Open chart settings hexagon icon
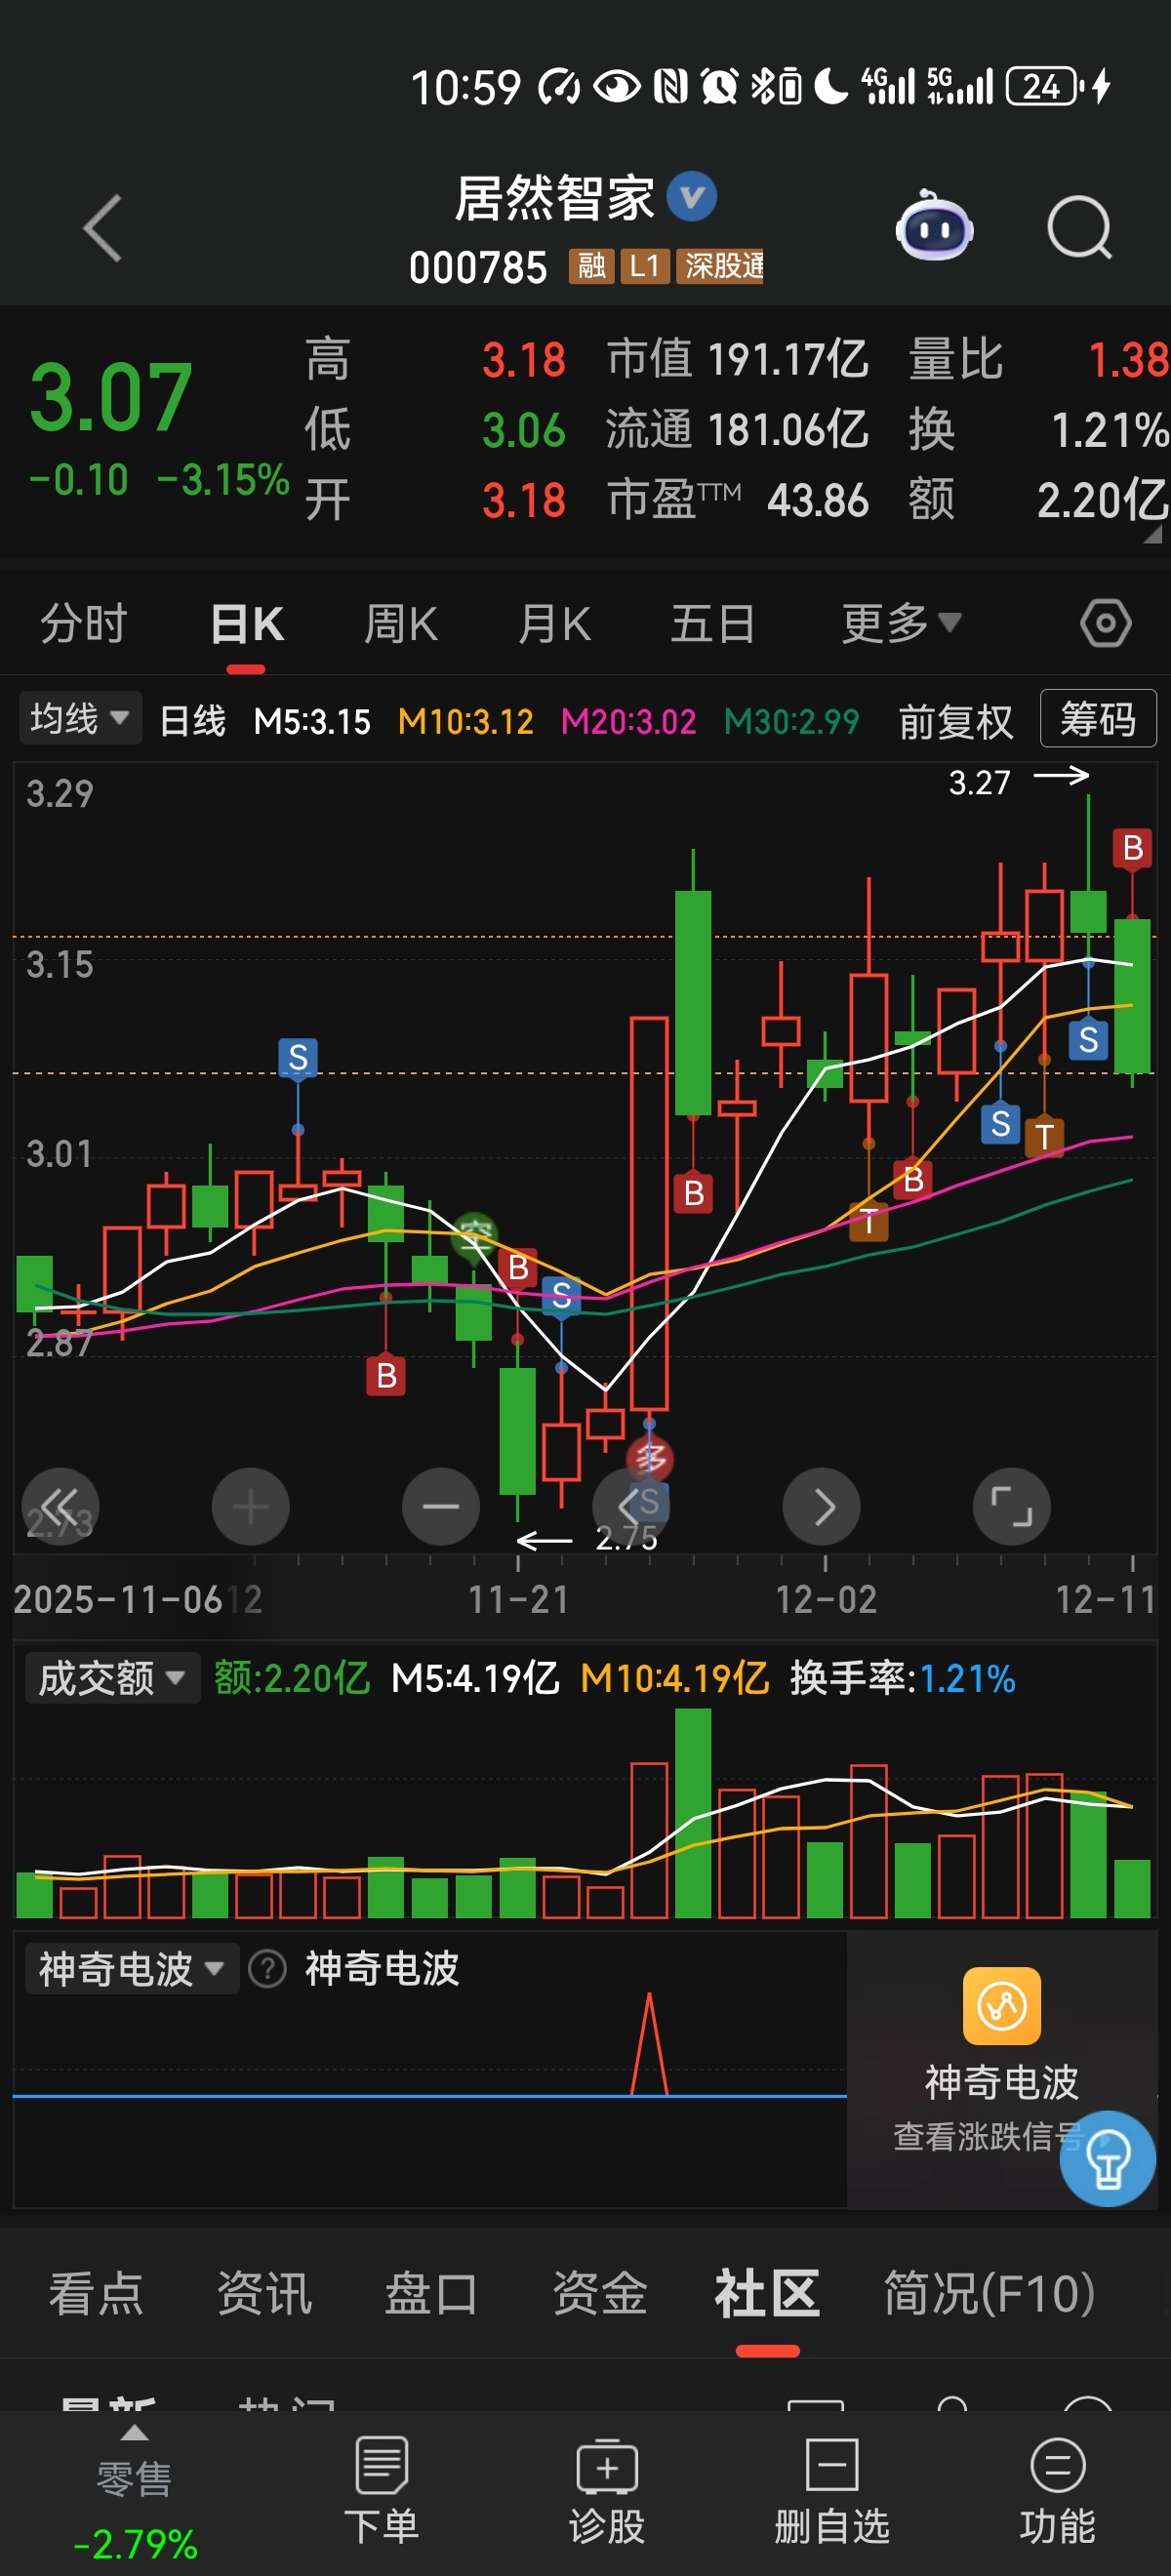This screenshot has height=2576, width=1171. pos(1106,624)
